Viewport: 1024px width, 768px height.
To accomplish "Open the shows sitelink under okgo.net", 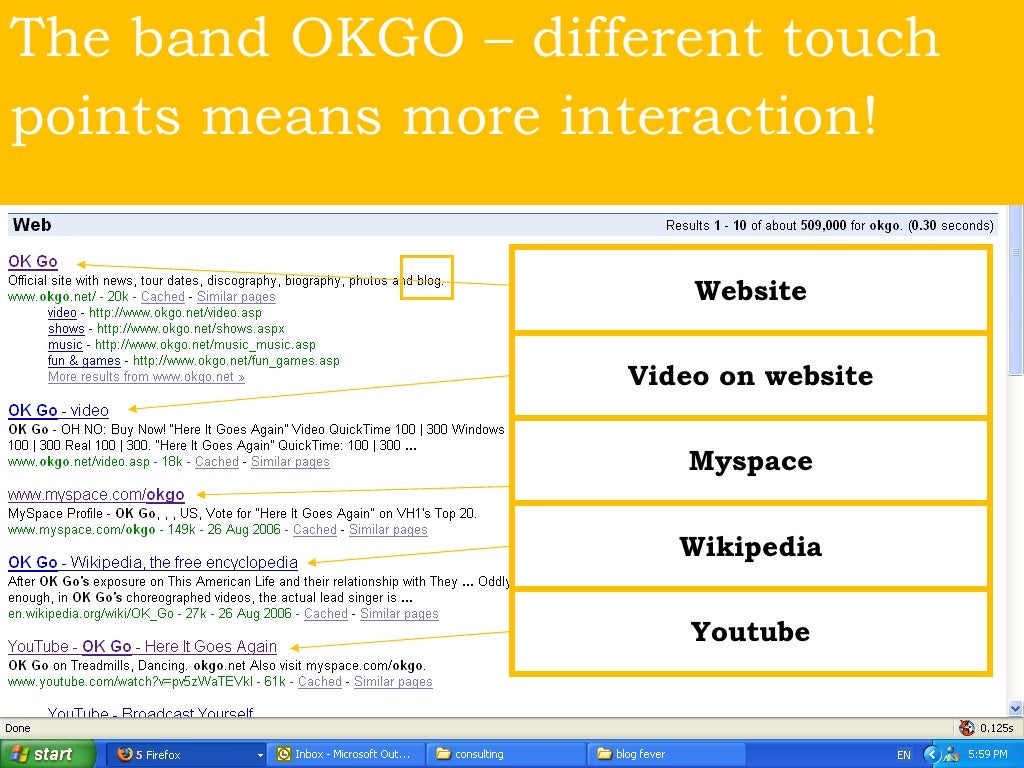I will point(66,328).
